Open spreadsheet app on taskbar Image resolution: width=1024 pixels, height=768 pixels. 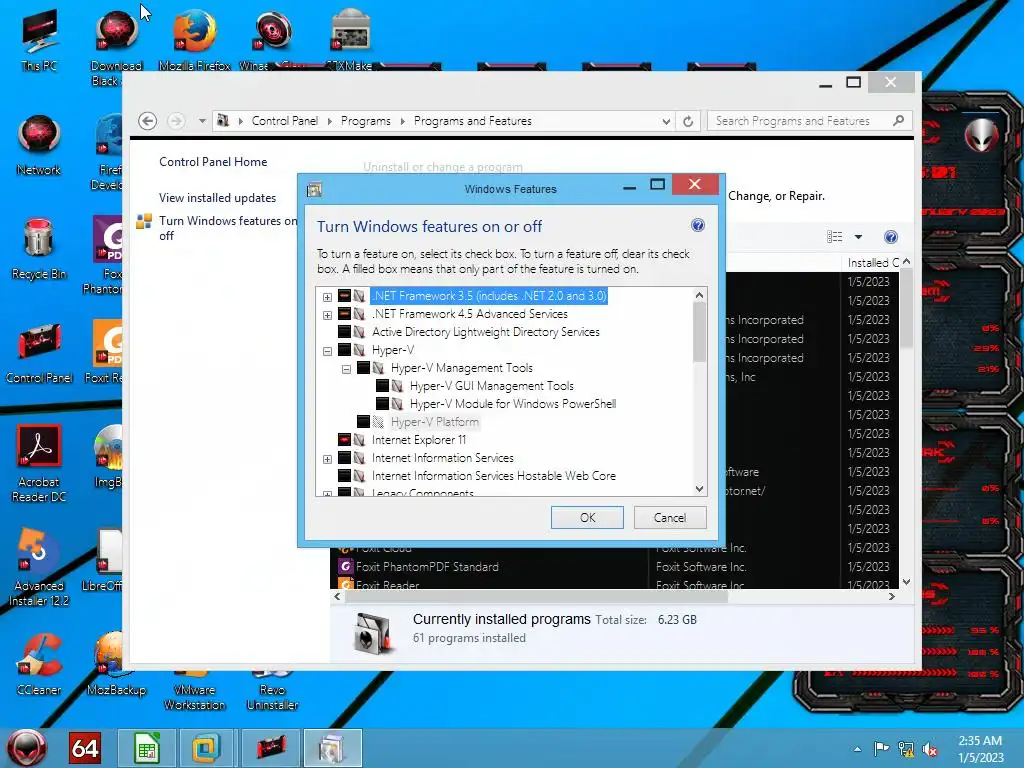point(147,748)
